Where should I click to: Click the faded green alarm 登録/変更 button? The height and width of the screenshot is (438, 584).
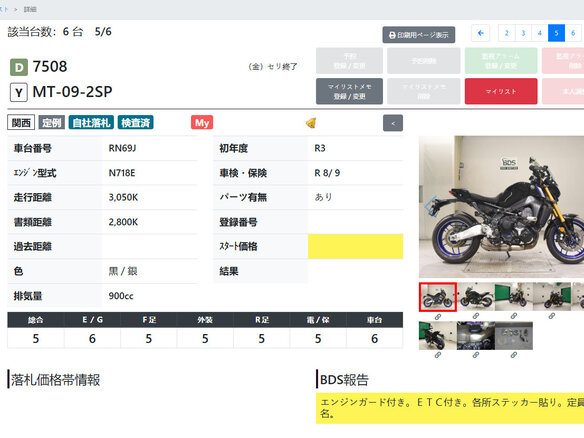point(501,61)
